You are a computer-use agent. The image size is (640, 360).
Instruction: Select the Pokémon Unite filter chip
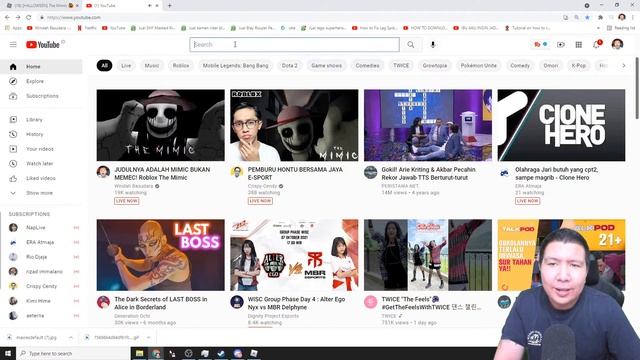[x=478, y=65]
